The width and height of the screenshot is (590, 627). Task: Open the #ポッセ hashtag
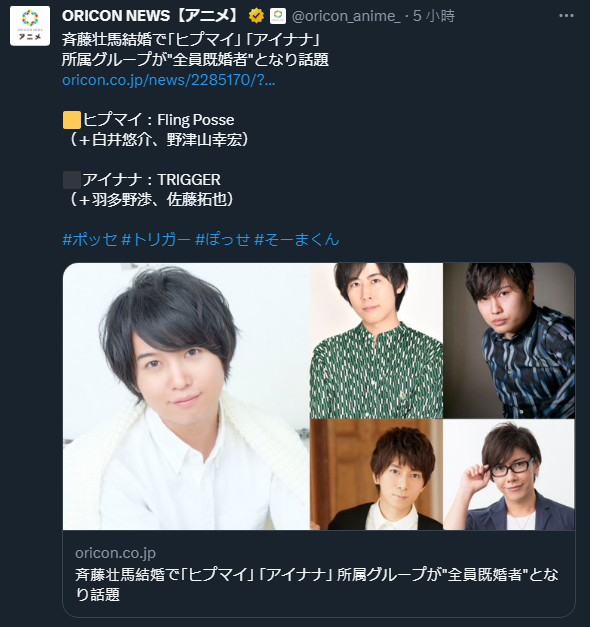coord(90,240)
